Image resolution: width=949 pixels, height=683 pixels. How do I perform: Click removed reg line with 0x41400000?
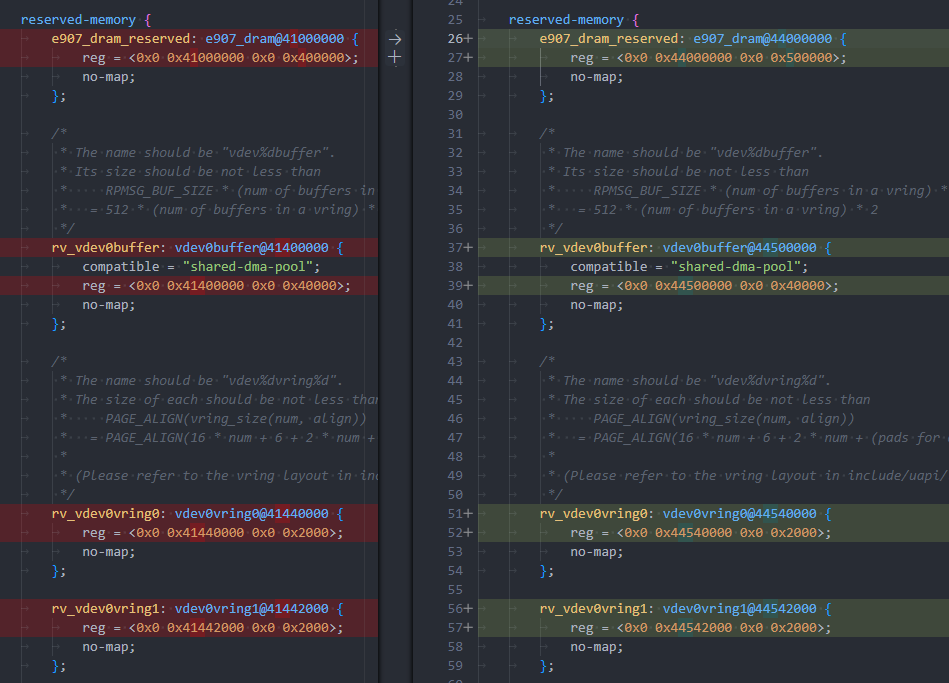click(216, 286)
